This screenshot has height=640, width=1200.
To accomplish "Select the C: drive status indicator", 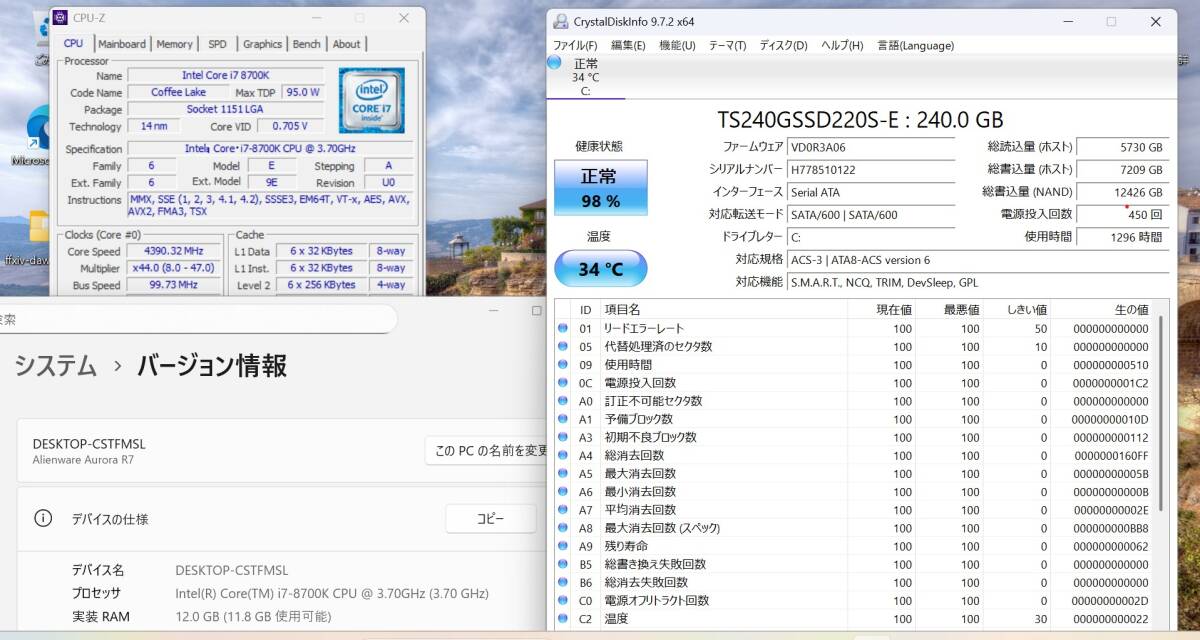I will 585,77.
